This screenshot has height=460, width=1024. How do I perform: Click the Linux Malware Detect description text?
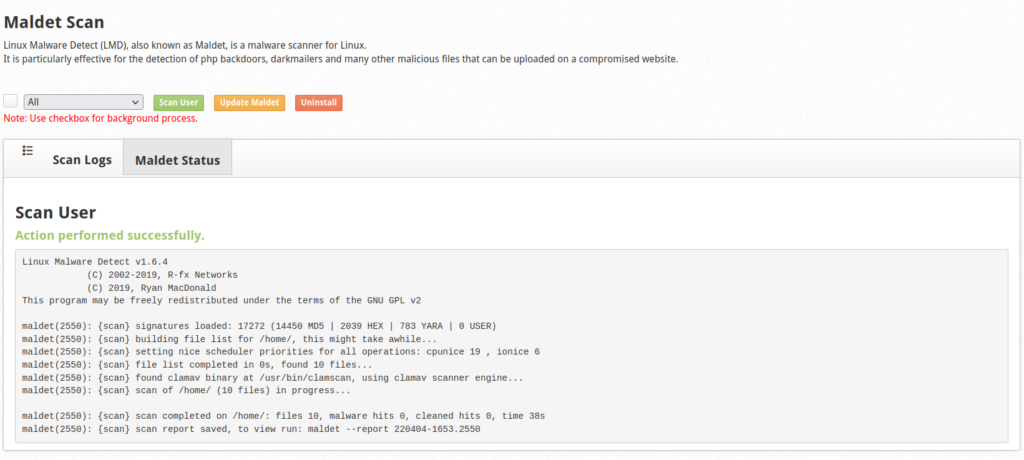186,45
